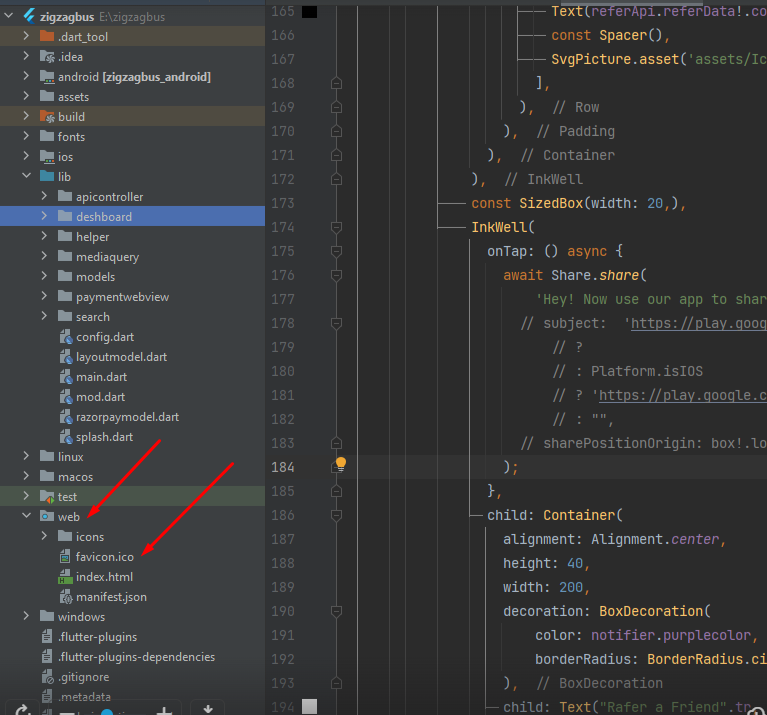Image resolution: width=767 pixels, height=715 pixels.
Task: Collapse the web folder
Action: (27, 517)
